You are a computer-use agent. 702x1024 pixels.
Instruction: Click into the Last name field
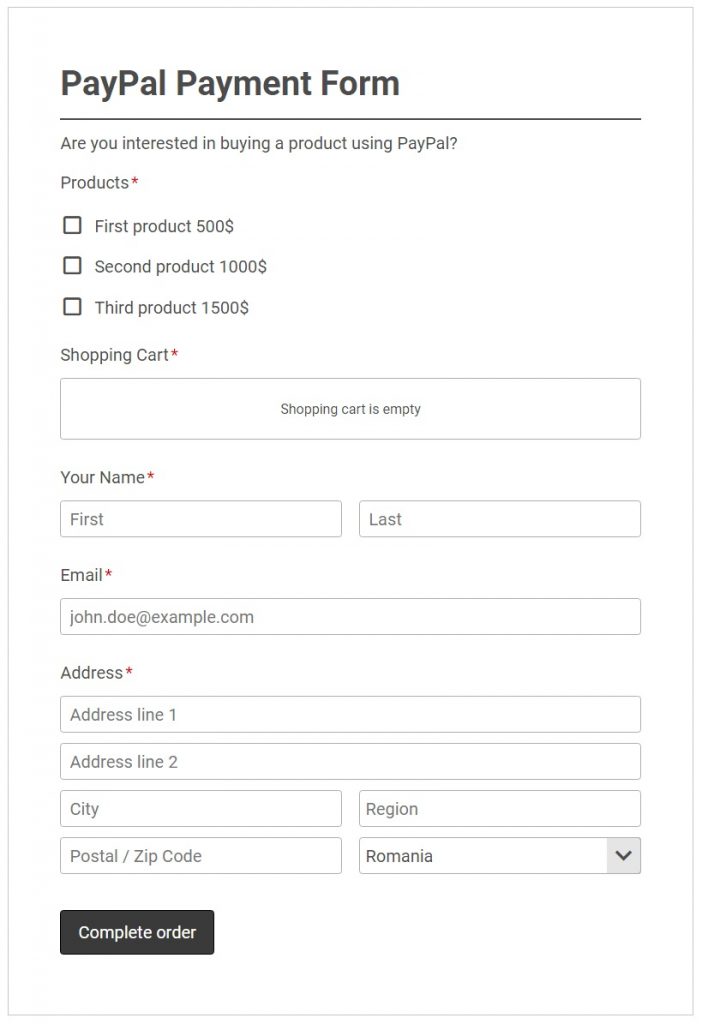(x=500, y=519)
